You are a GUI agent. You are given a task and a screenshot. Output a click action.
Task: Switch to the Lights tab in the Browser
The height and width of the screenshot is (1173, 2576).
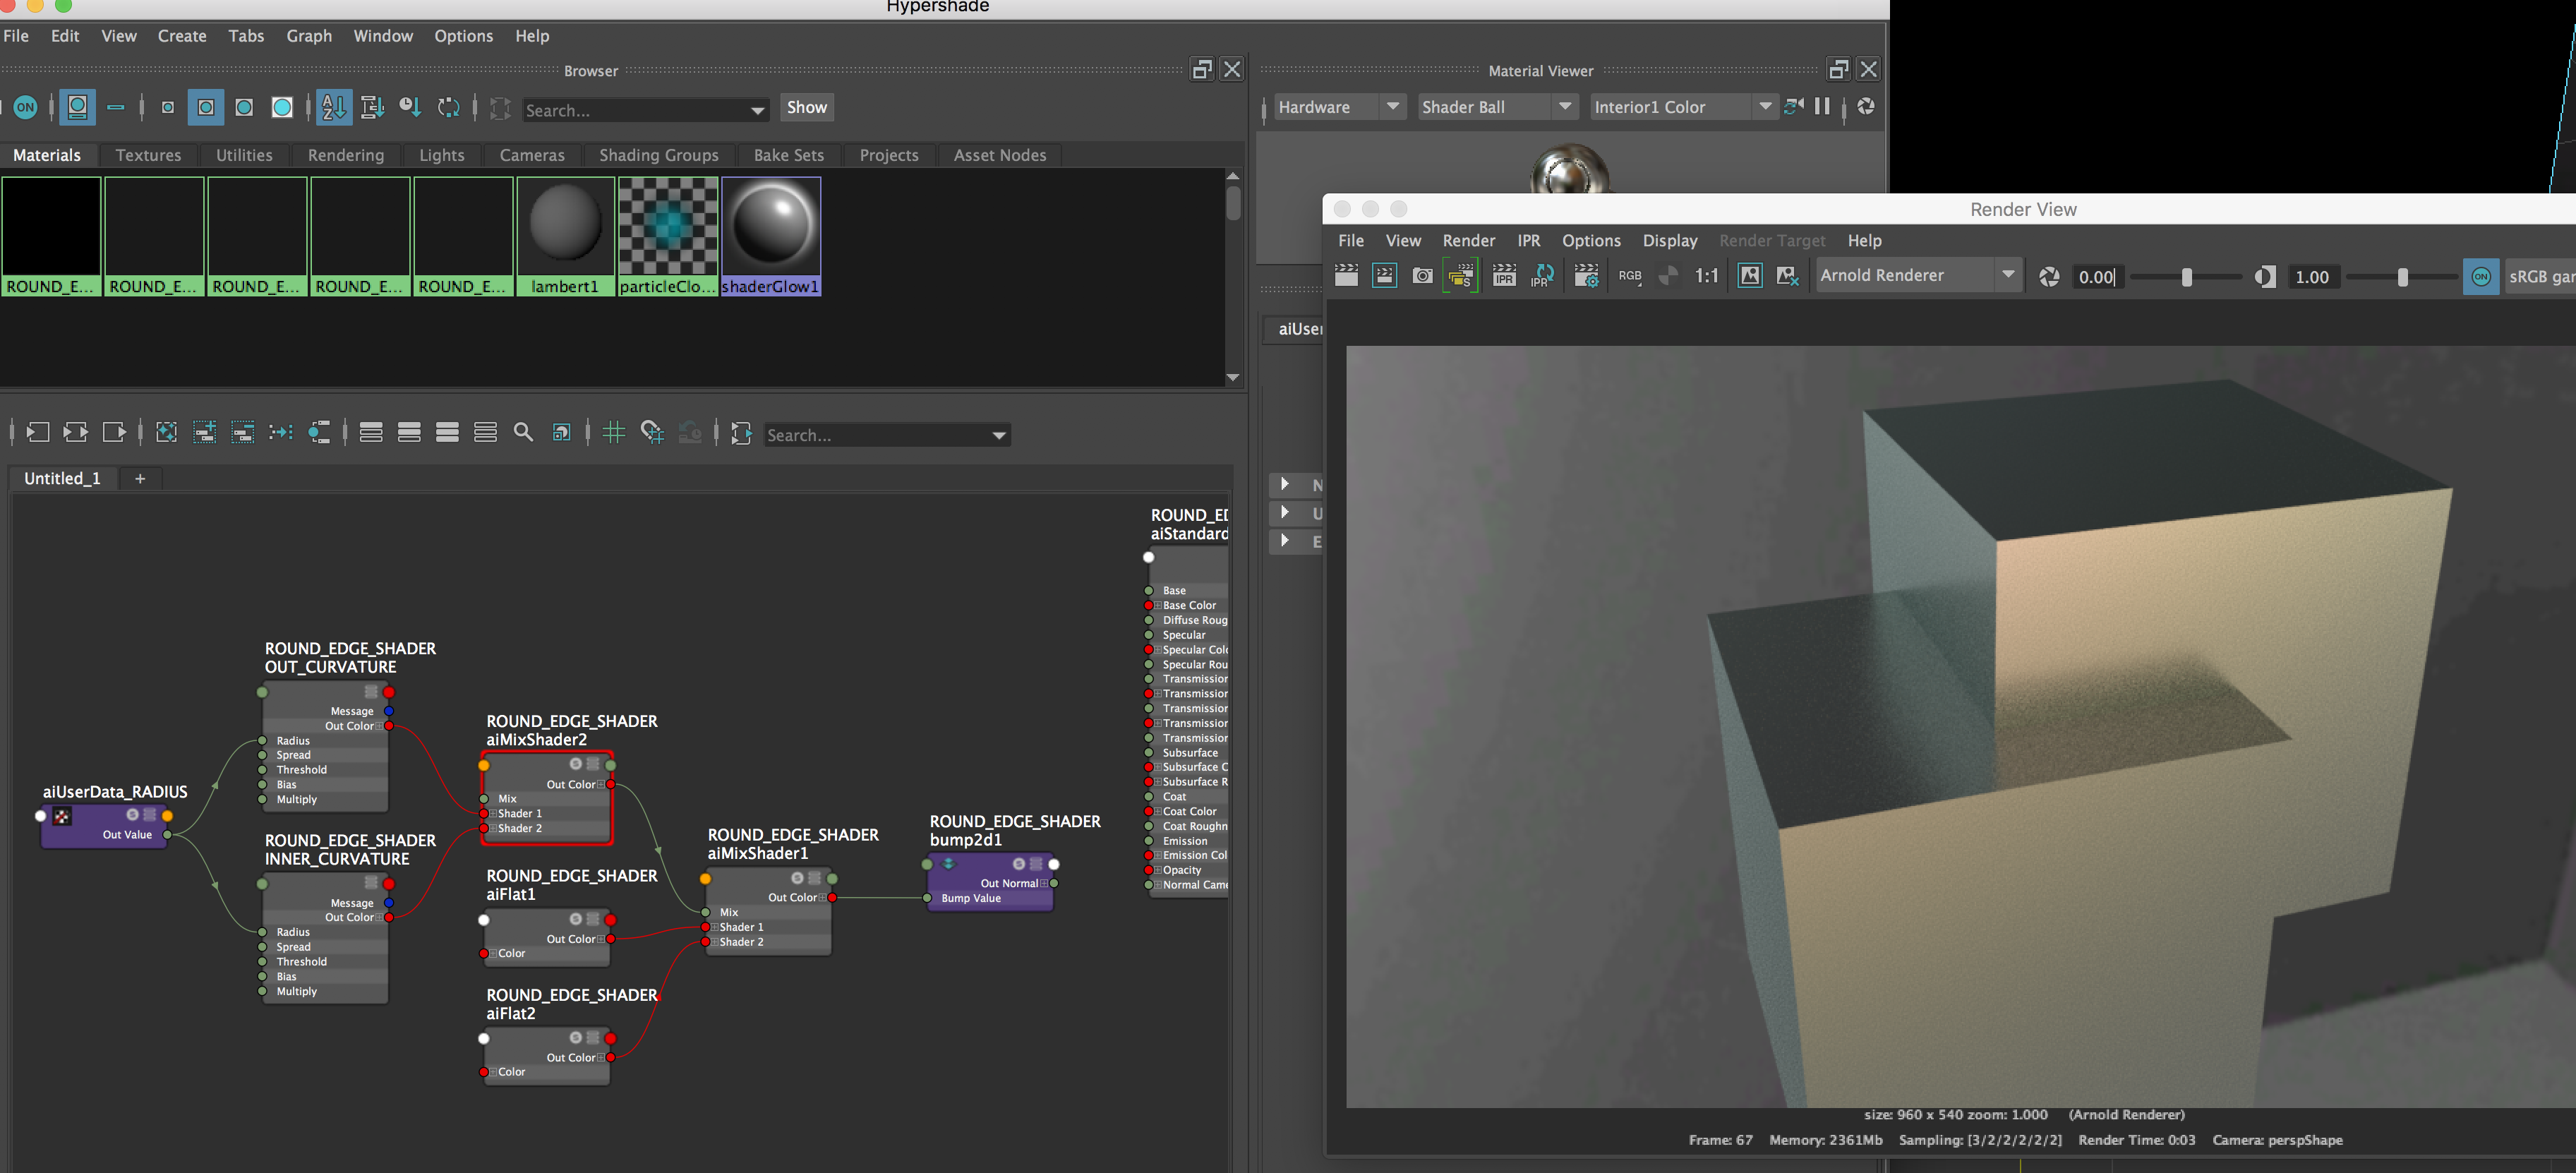coord(442,155)
